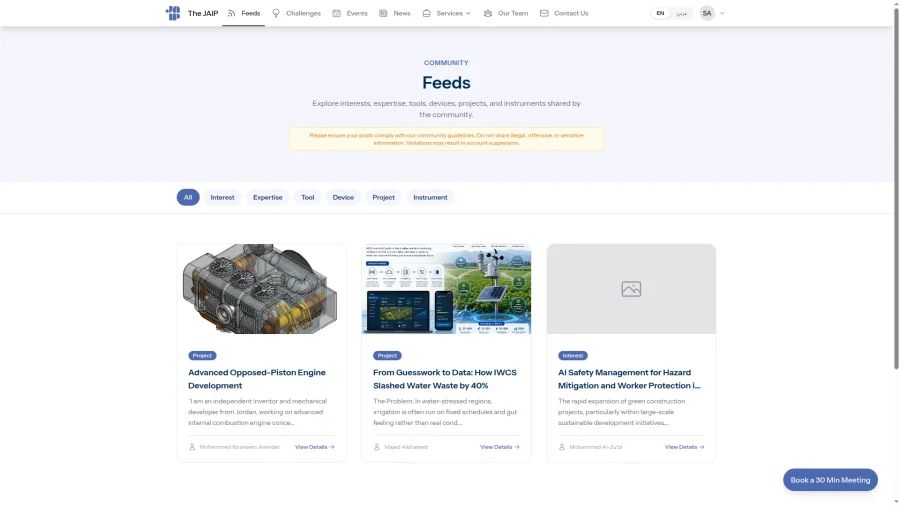The image size is (900, 506).
Task: Open the Events nav item
Action: pyautogui.click(x=350, y=13)
